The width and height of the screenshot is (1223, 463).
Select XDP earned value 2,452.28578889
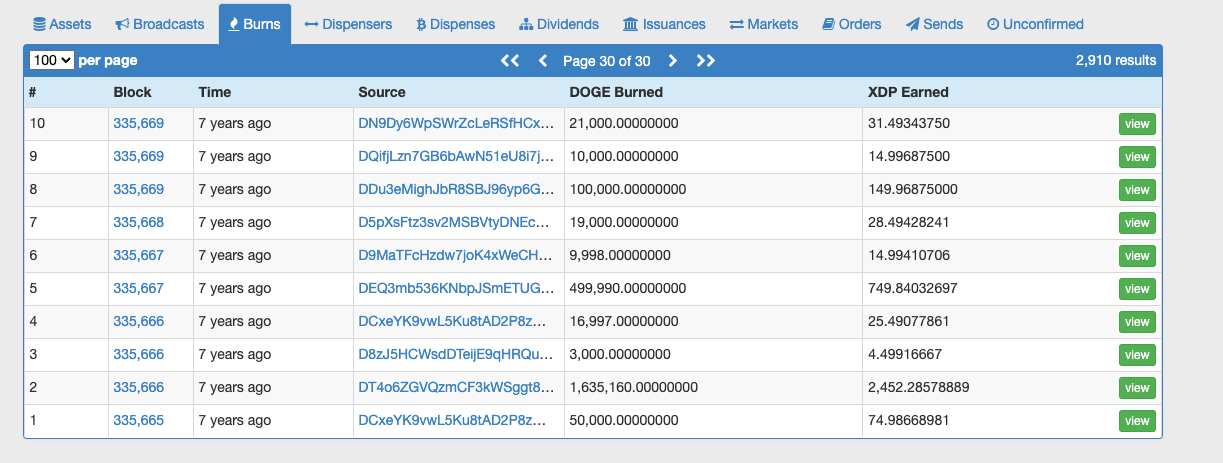919,388
